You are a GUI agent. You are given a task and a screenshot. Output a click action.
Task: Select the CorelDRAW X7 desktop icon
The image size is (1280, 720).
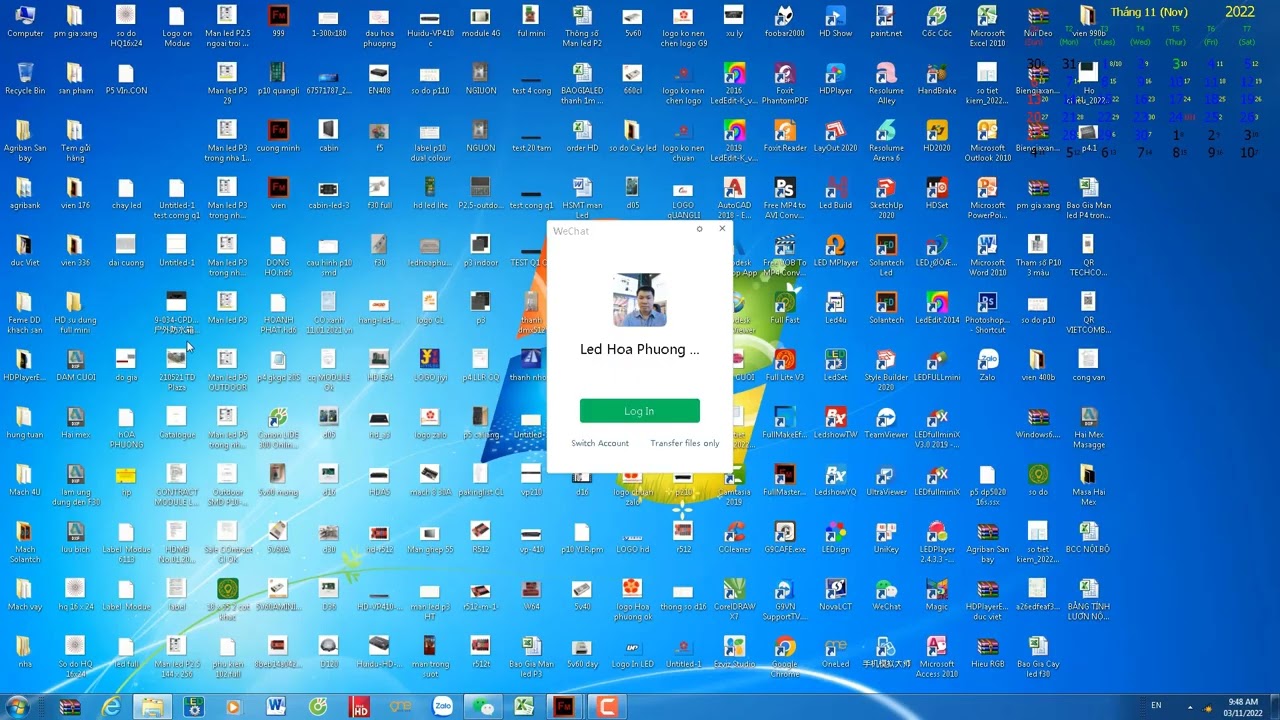(734, 599)
